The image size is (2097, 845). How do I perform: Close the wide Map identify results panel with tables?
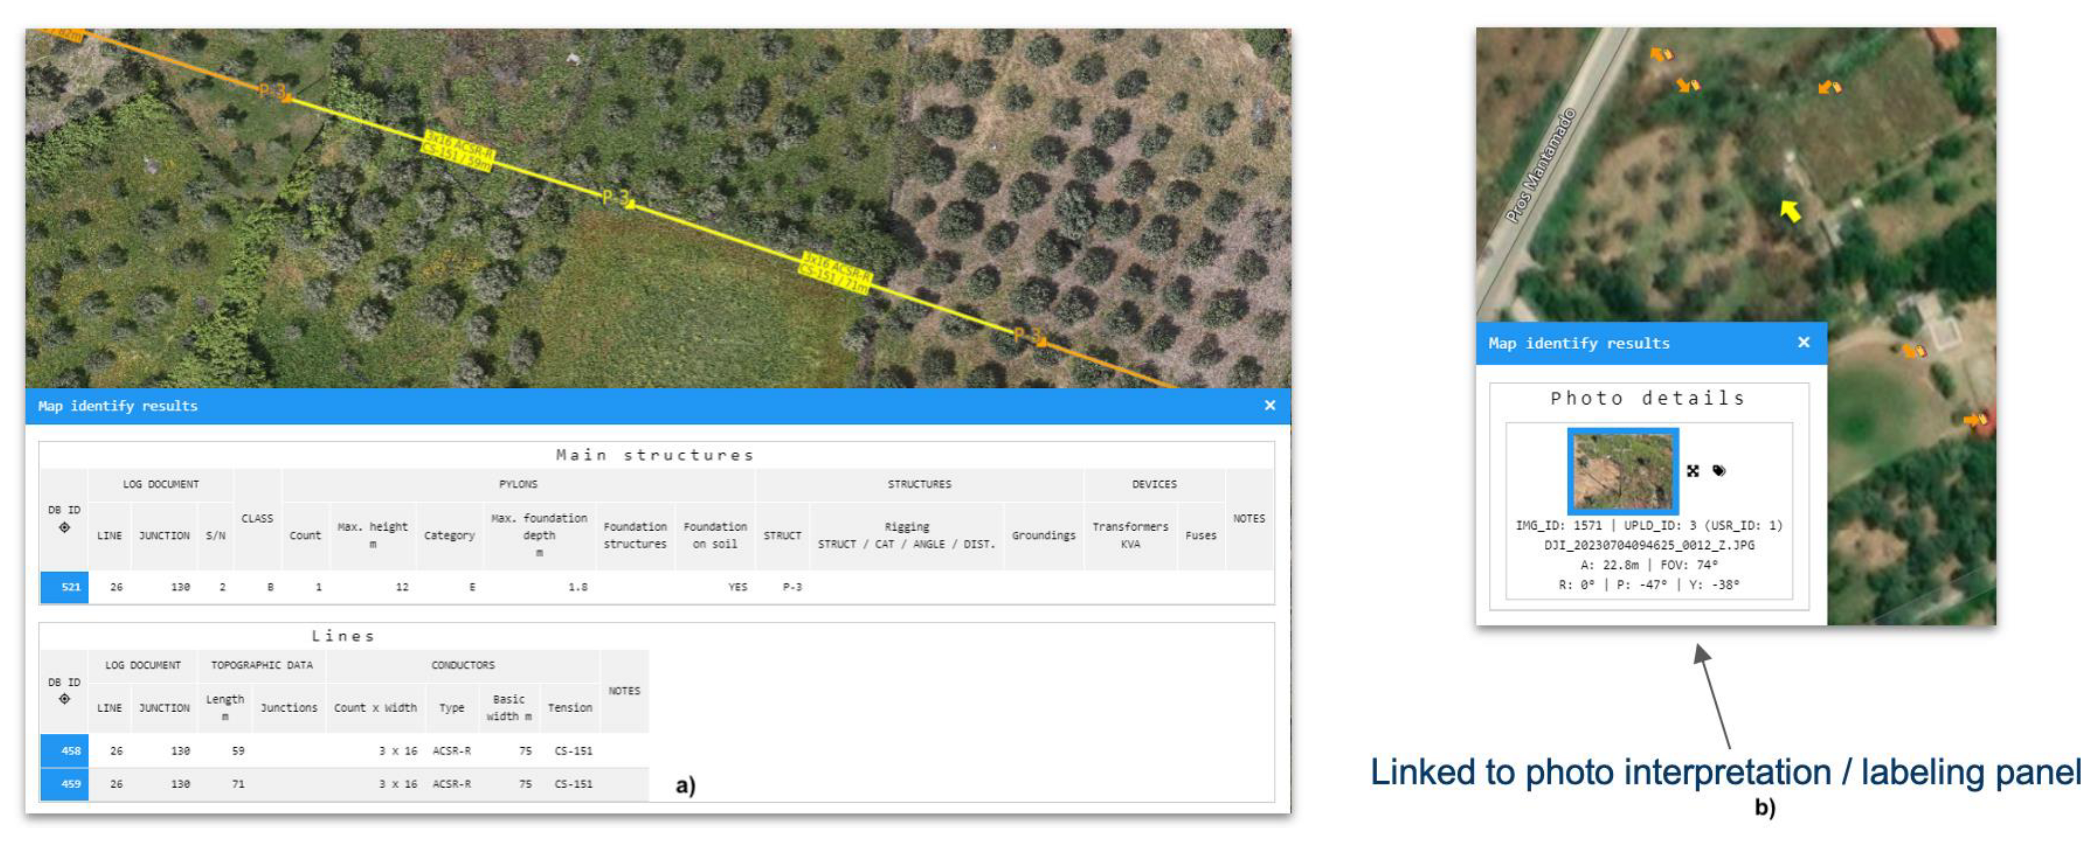1270,405
